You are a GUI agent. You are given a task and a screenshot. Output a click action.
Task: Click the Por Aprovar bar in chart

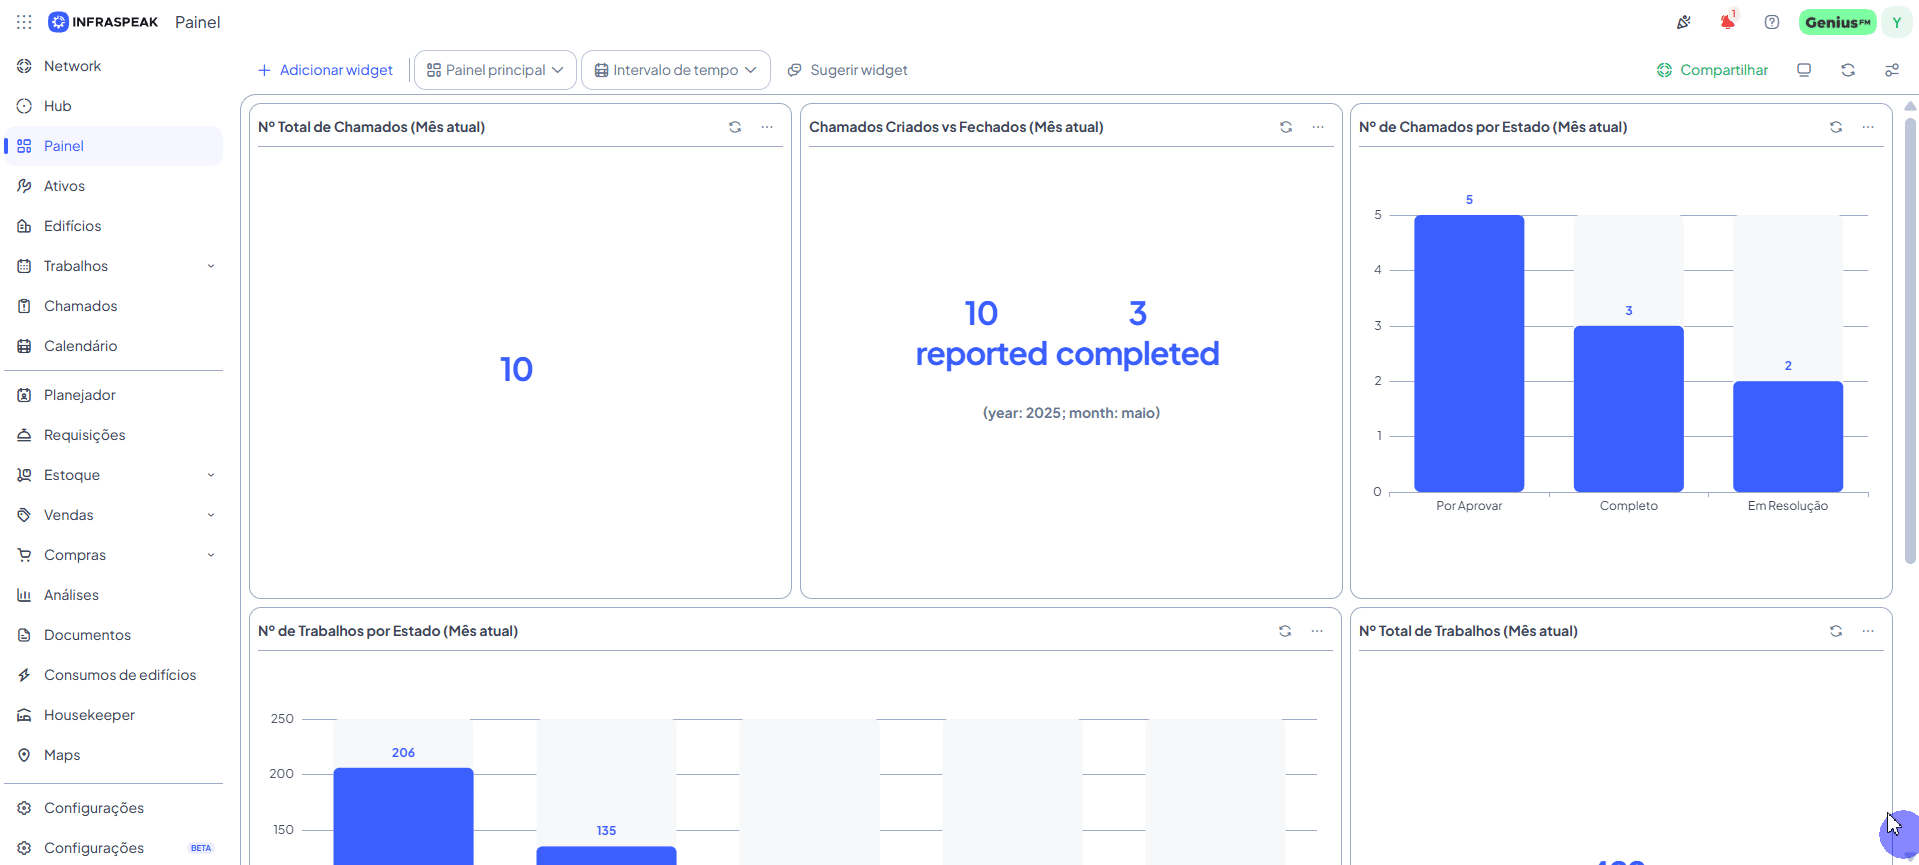click(1469, 353)
